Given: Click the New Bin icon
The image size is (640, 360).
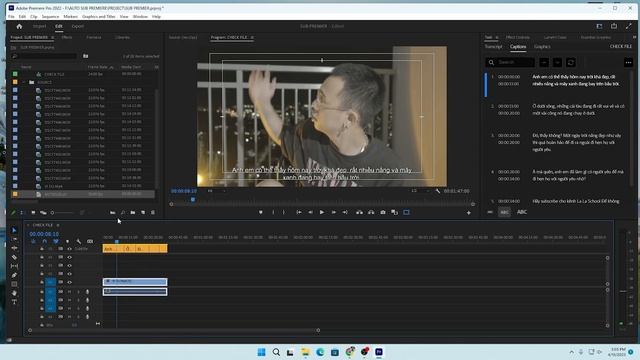Looking at the screenshot, I should tap(133, 213).
